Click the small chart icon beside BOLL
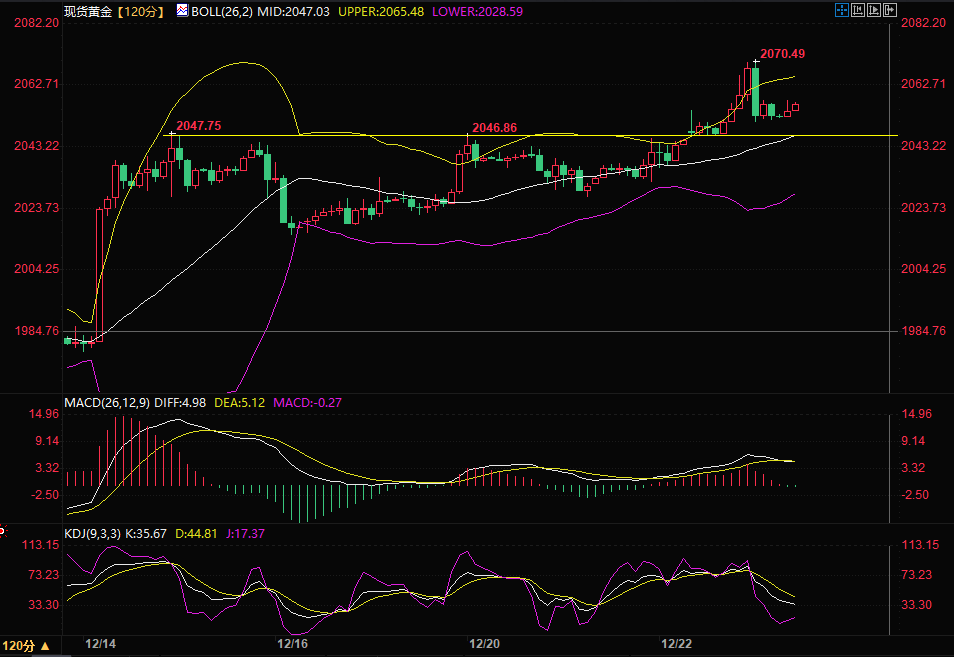954x657 pixels. coord(180,10)
